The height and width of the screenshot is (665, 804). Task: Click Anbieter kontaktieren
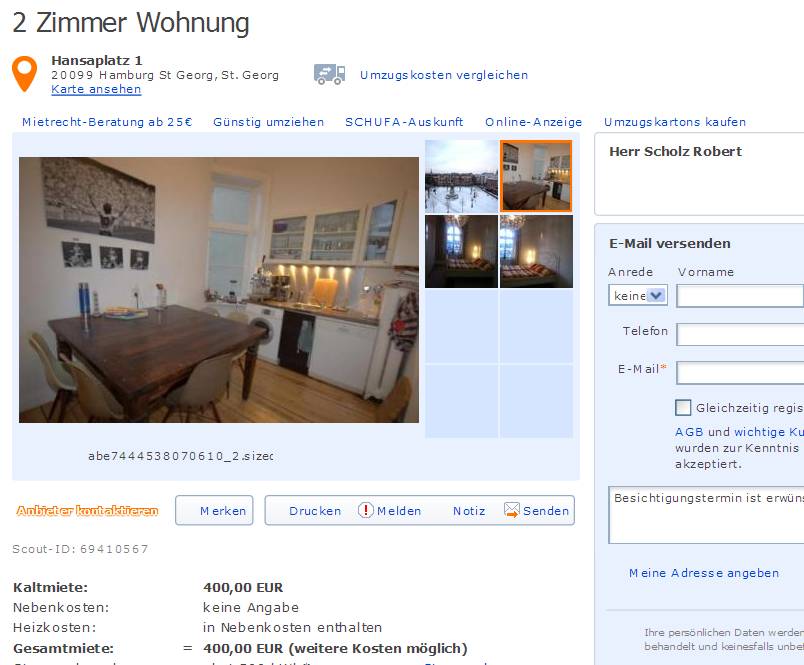[87, 510]
